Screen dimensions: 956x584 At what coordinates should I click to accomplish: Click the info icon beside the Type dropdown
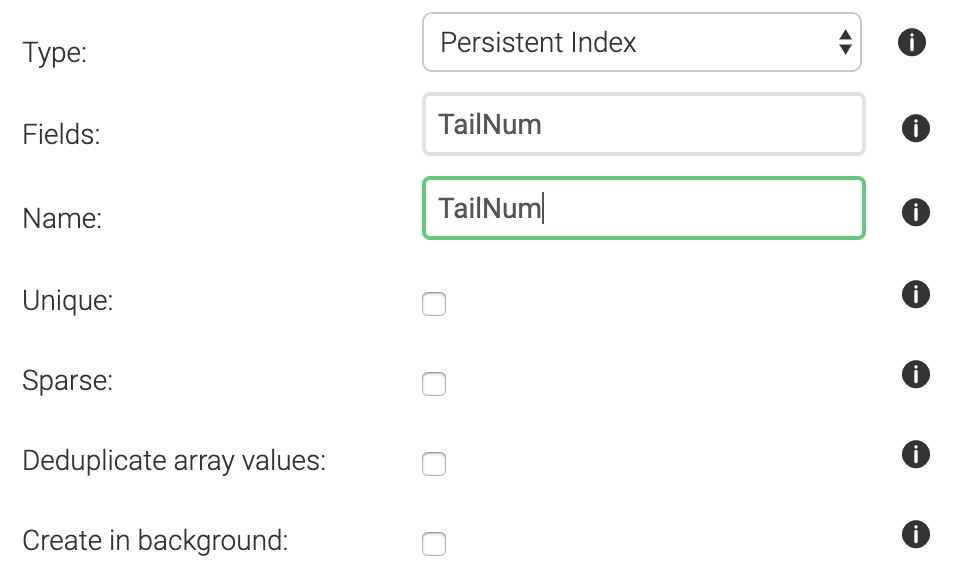(x=911, y=43)
